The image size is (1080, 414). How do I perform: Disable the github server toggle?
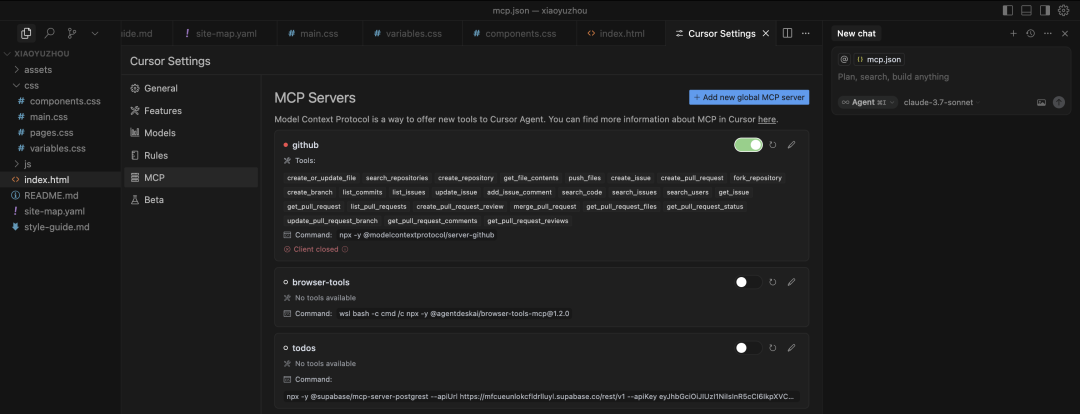coord(749,145)
